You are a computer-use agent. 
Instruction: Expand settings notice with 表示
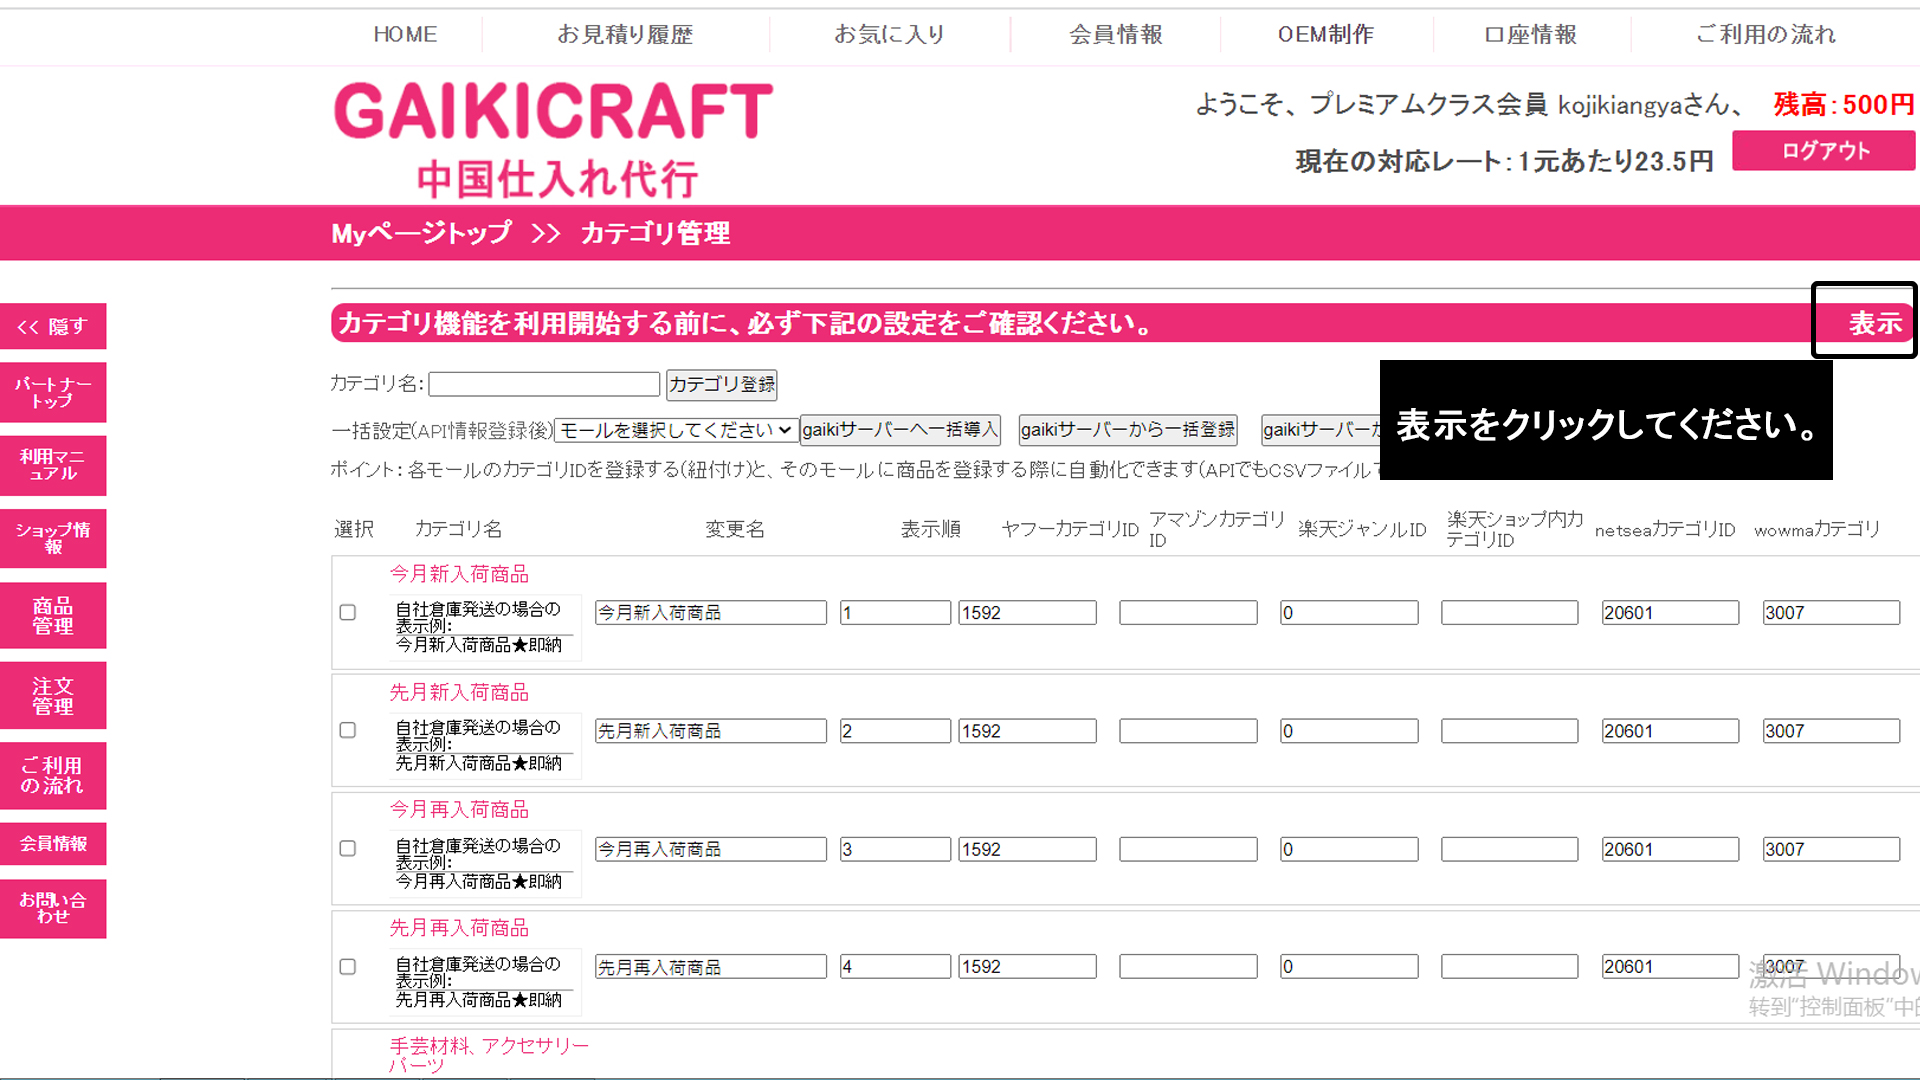1874,323
